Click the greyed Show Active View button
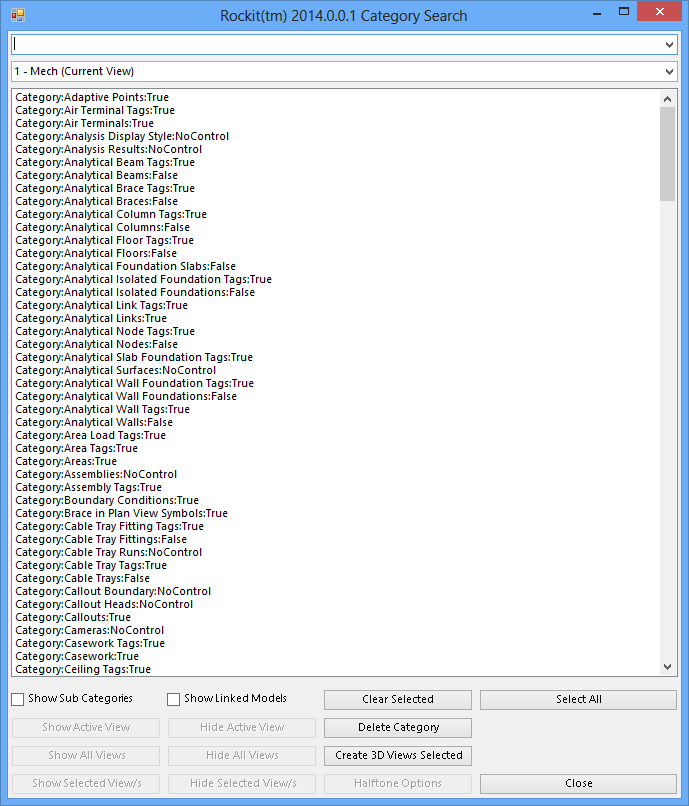This screenshot has height=806, width=689. click(86, 727)
